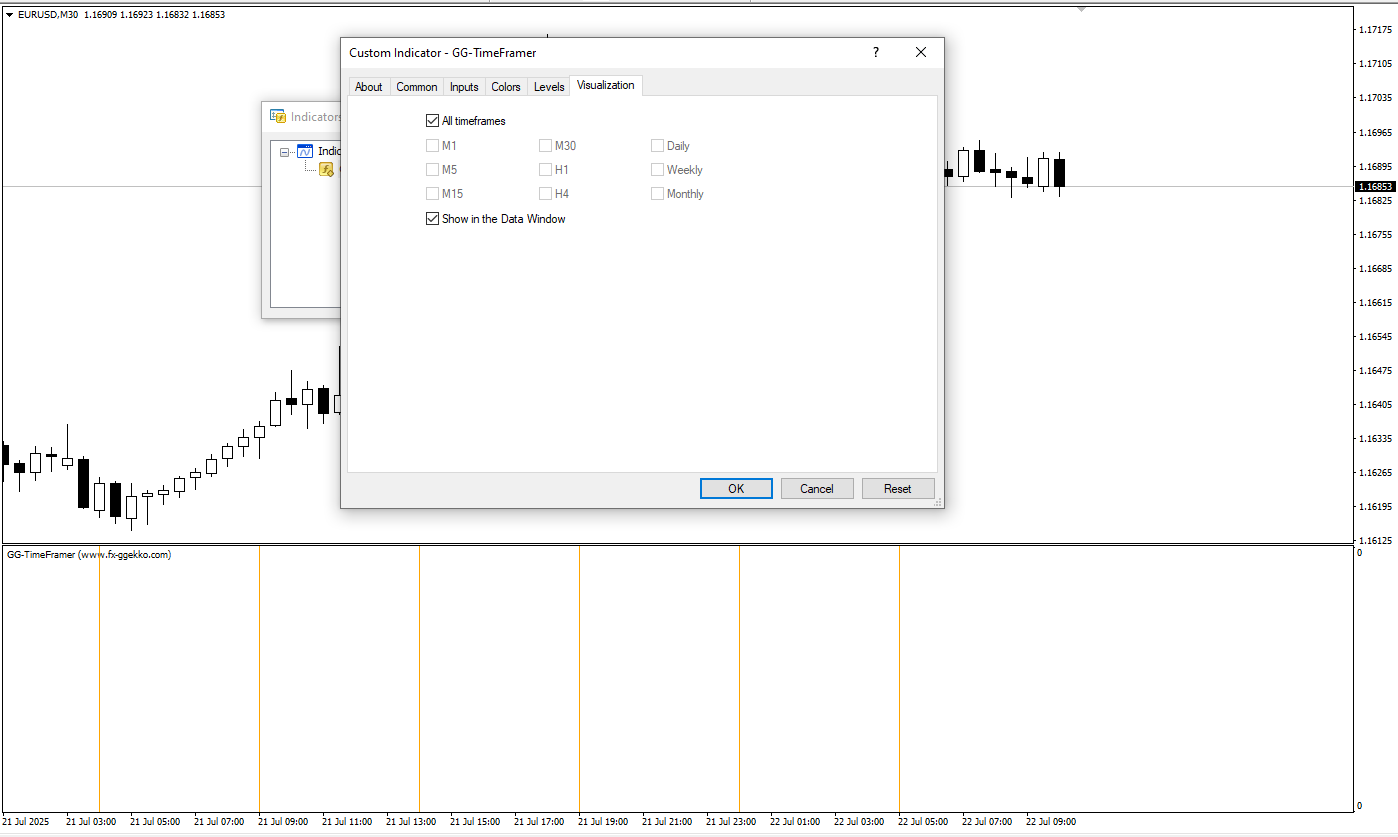This screenshot has width=1398, height=837.
Task: Close the Custom Indicator dialog
Action: (921, 53)
